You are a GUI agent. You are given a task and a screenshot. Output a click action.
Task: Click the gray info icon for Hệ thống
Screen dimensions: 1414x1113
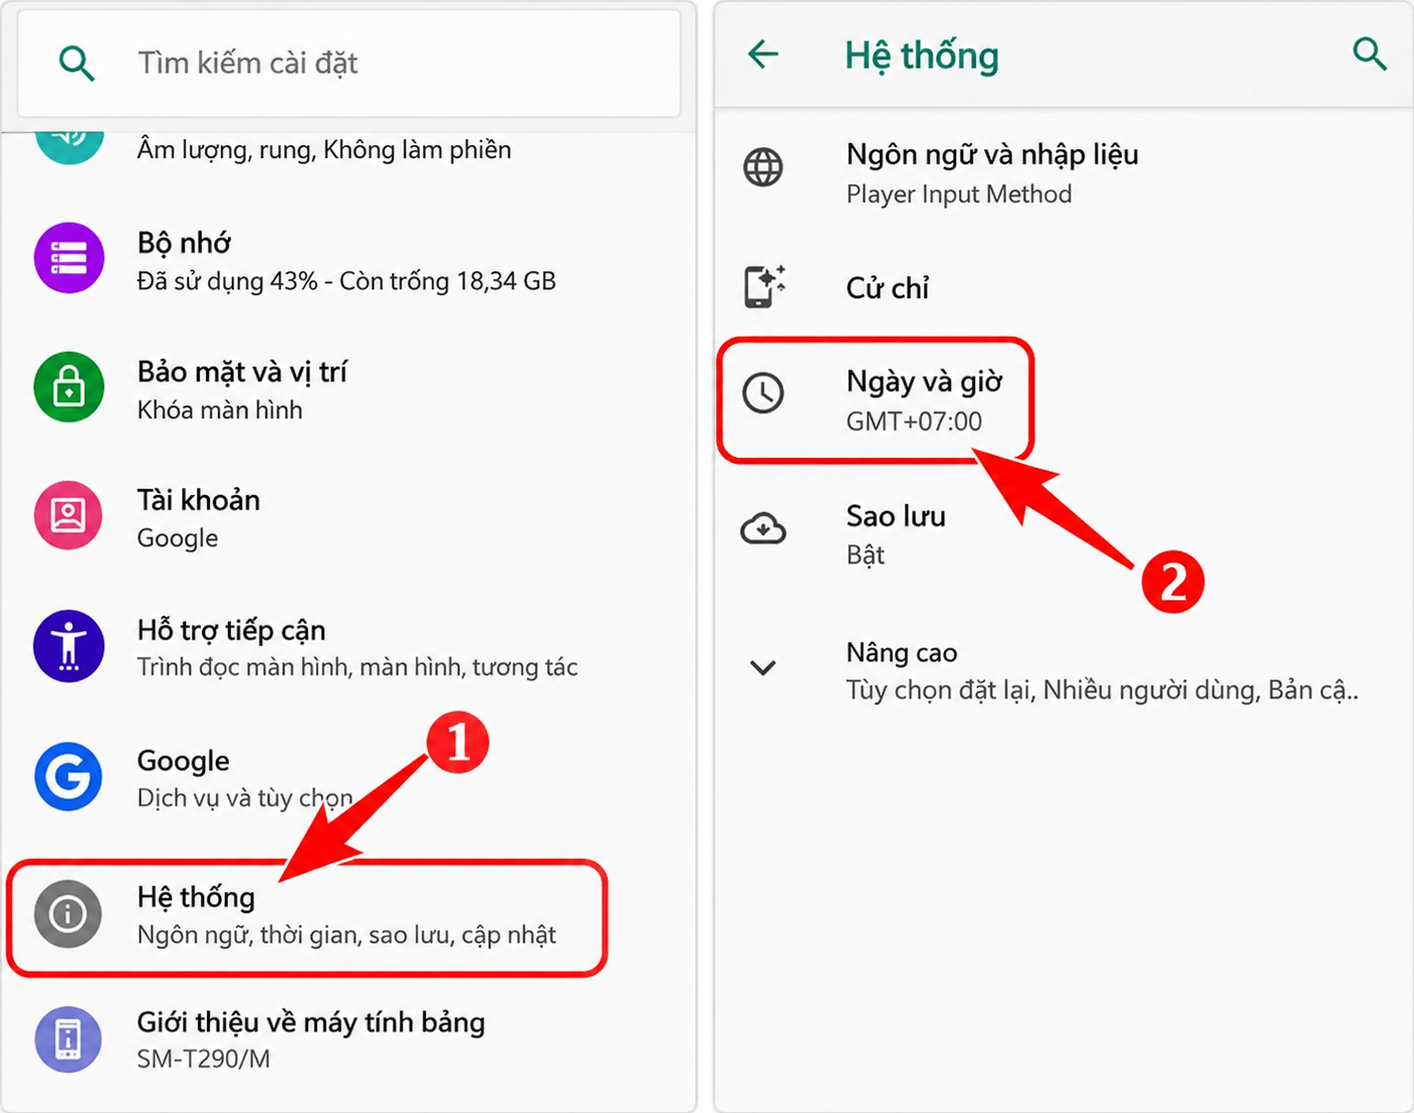tap(69, 913)
